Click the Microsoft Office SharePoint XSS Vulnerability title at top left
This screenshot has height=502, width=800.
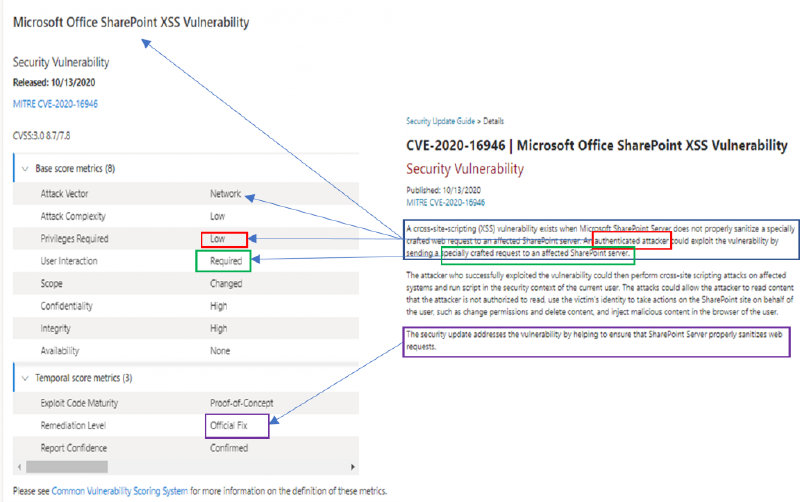tap(131, 22)
